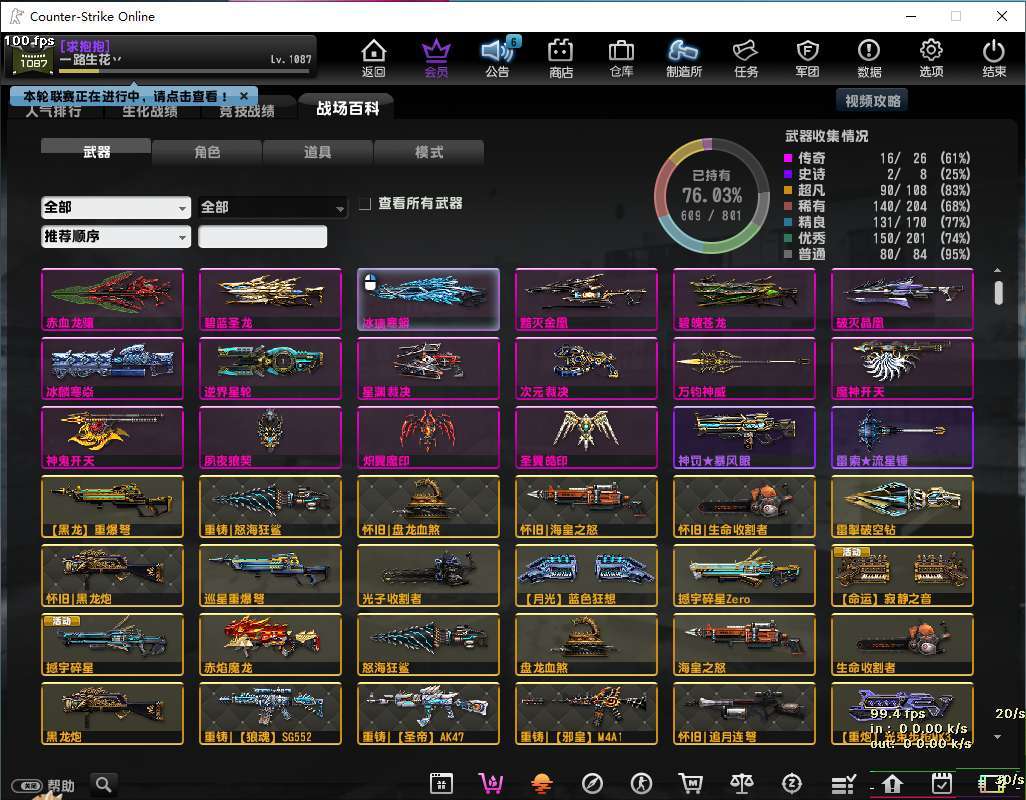The width and height of the screenshot is (1026, 800).
Task: Open the 制造所 crafting icon
Action: [x=683, y=56]
